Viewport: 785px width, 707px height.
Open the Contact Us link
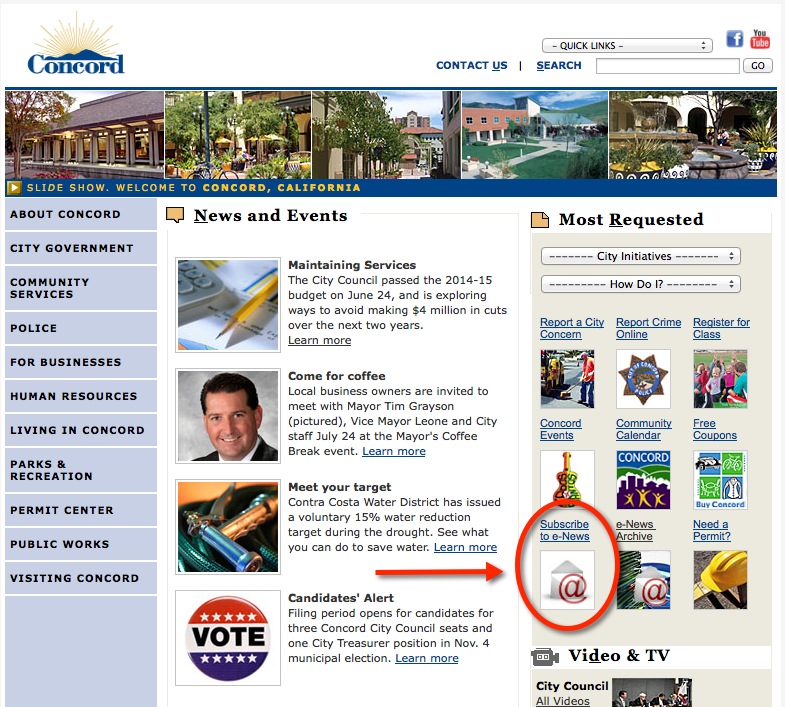click(x=472, y=66)
